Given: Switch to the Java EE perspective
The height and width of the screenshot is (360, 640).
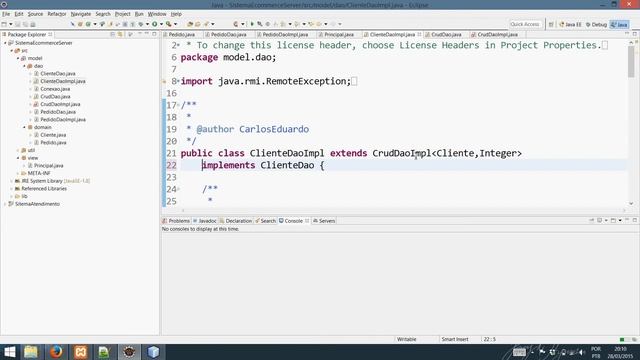Looking at the screenshot, I should coord(570,24).
